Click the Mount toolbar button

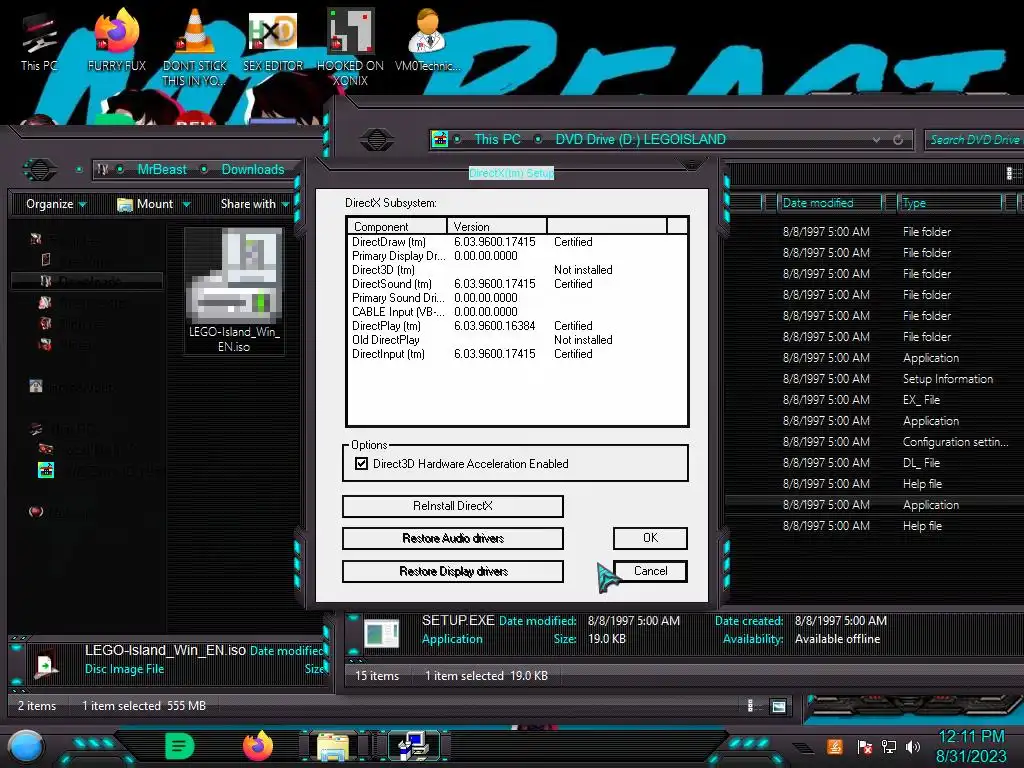tap(153, 204)
